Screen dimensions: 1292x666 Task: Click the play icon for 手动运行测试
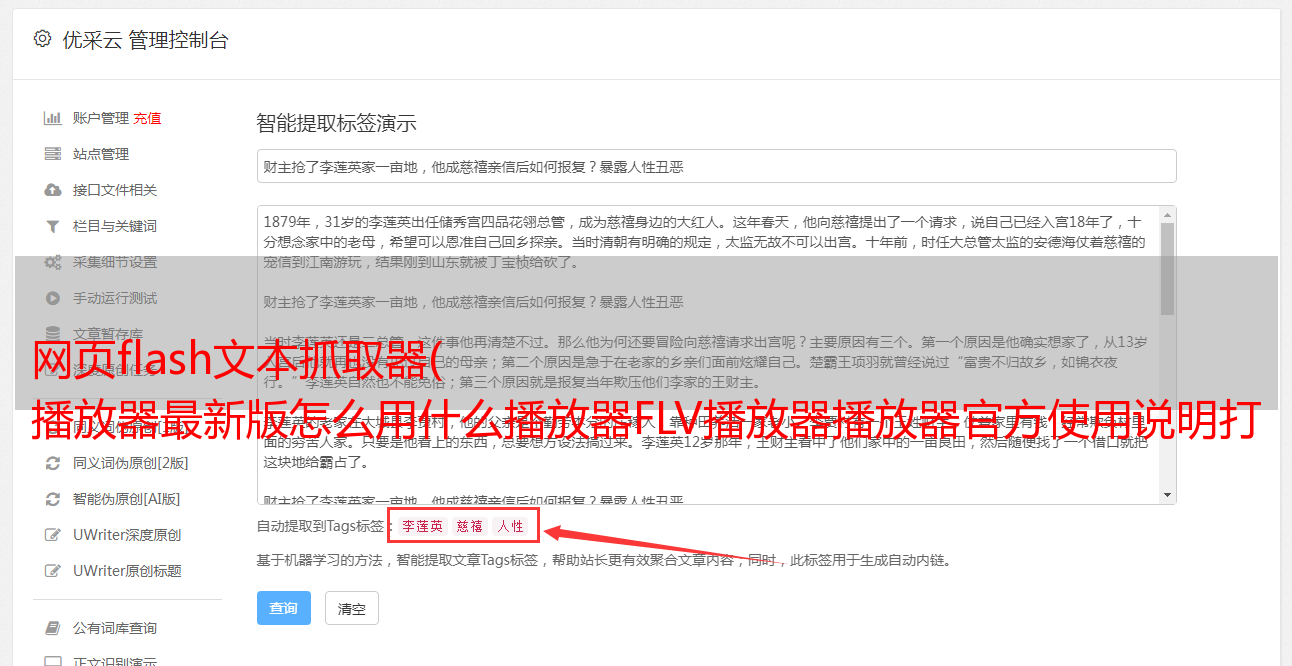click(53, 298)
